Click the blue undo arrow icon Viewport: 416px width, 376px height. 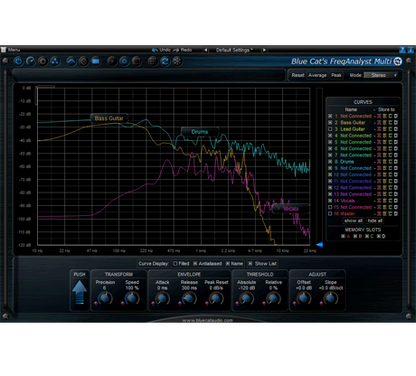pos(155,50)
